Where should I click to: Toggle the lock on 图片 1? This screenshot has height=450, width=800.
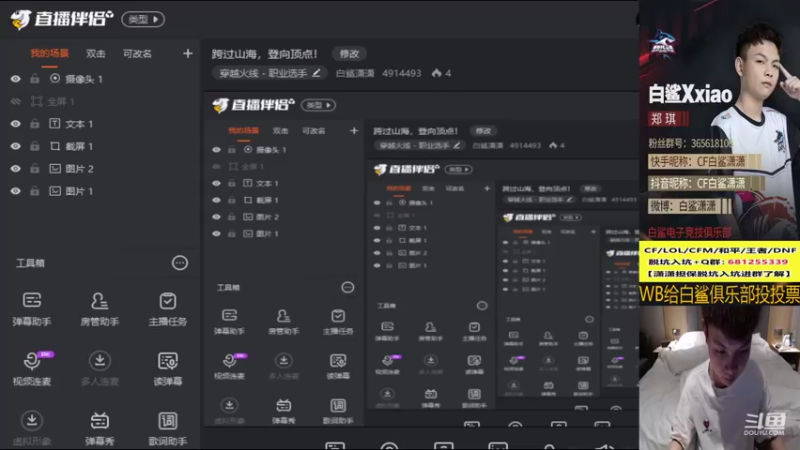click(x=35, y=191)
